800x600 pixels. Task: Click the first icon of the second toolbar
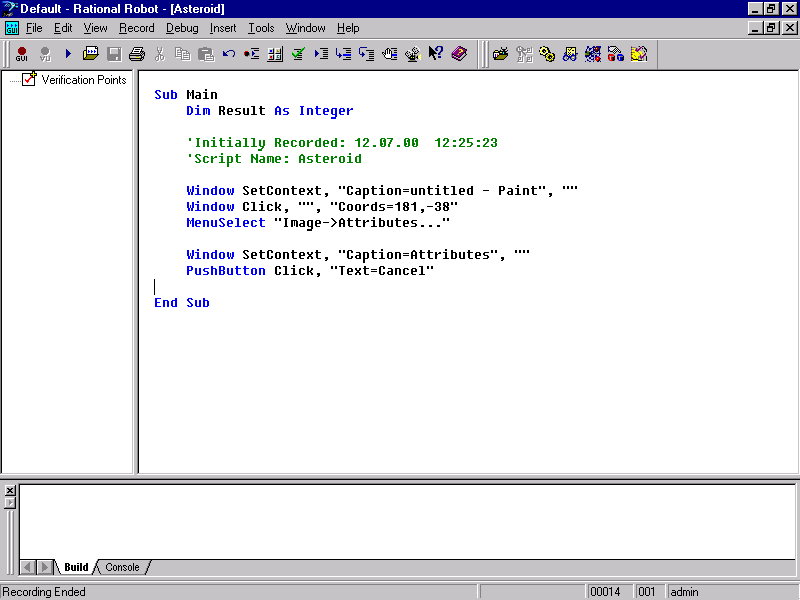[x=501, y=54]
